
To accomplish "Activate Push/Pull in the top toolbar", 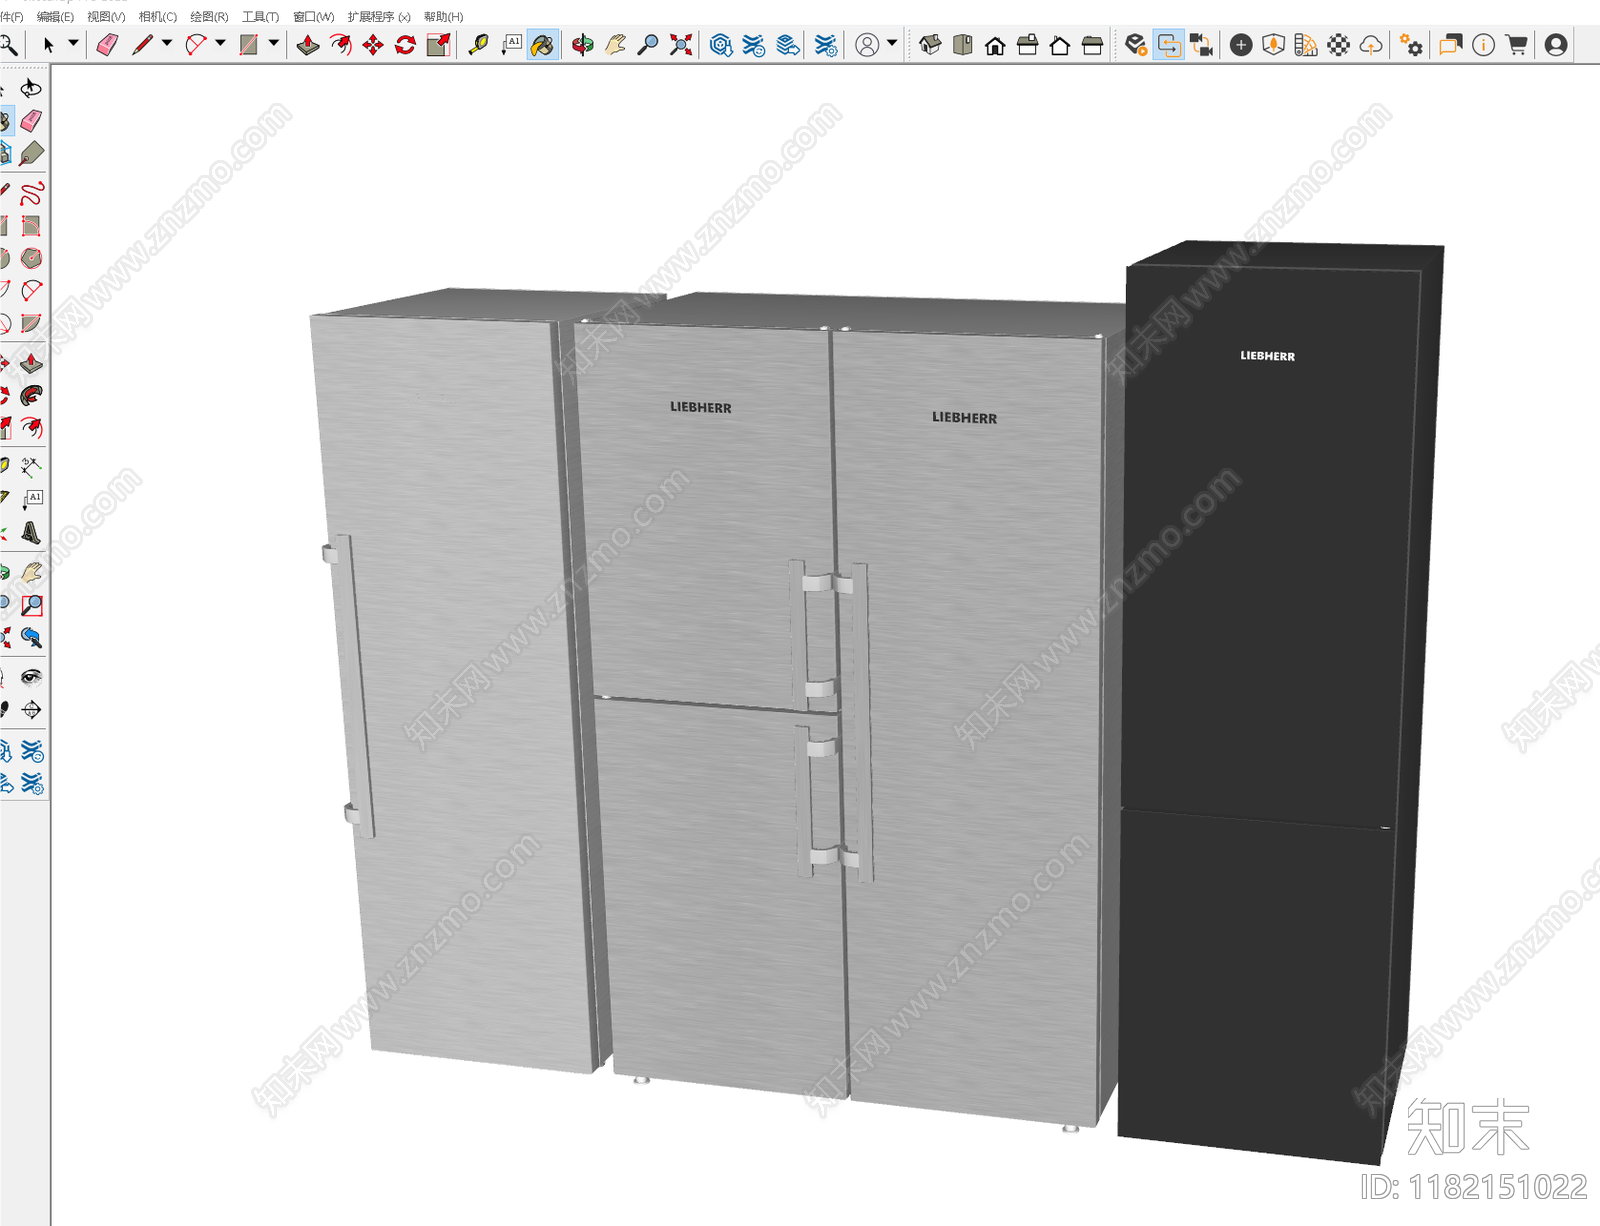I will coord(308,45).
